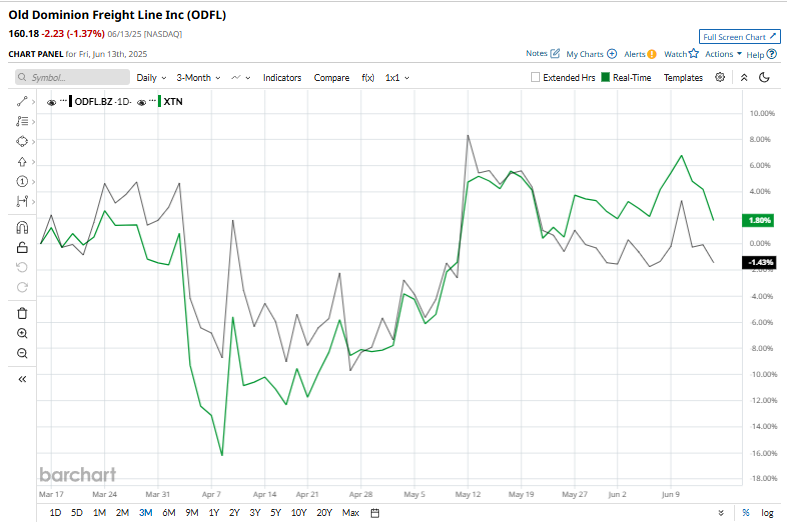
Task: Enable the Extended Hrs checkbox
Action: pos(536,77)
